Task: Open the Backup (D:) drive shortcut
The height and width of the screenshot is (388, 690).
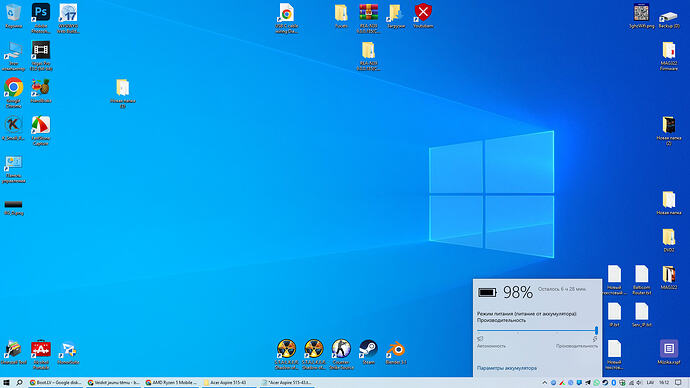Action: (668, 18)
